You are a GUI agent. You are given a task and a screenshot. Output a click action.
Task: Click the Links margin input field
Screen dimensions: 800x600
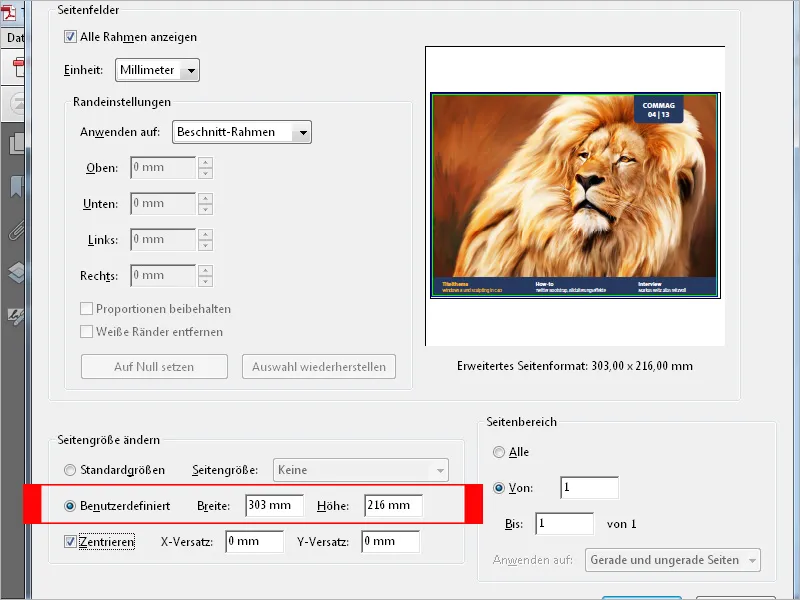[x=163, y=240]
